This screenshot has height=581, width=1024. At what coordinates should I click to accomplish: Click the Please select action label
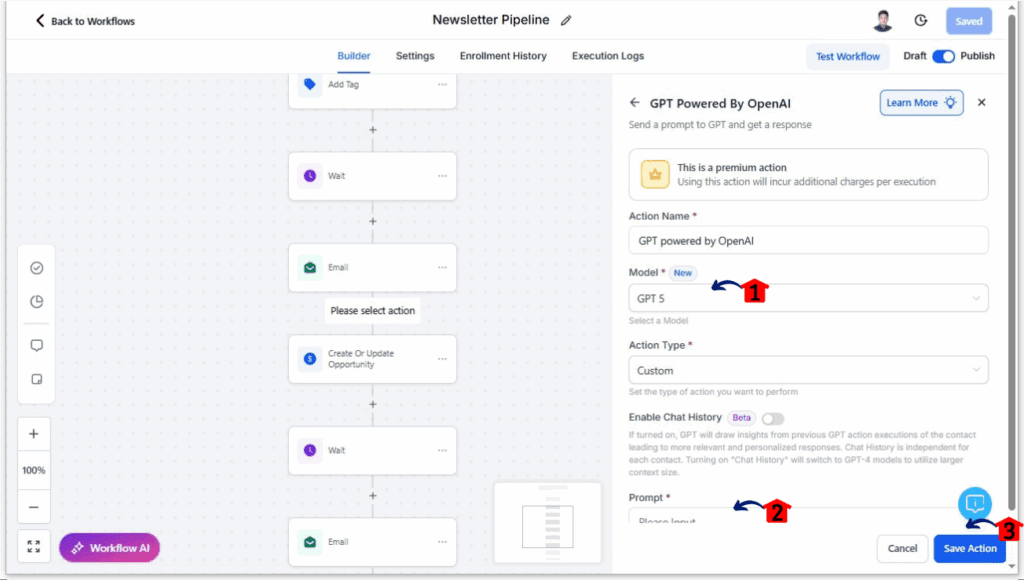coord(373,311)
